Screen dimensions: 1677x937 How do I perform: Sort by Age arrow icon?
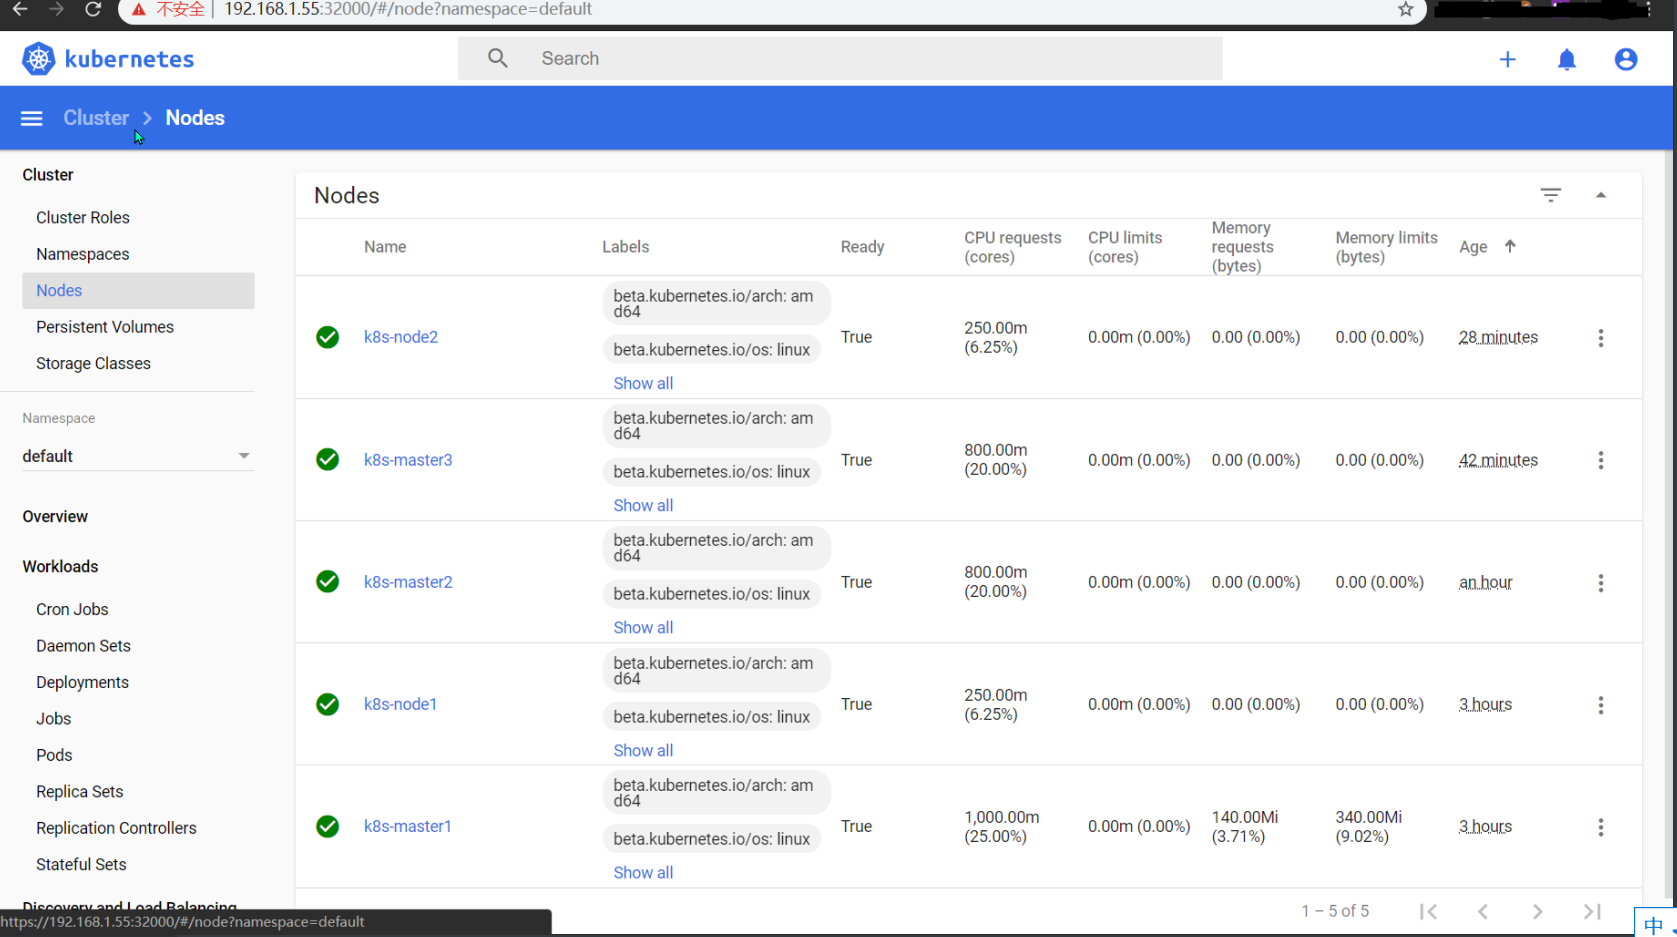pyautogui.click(x=1510, y=246)
